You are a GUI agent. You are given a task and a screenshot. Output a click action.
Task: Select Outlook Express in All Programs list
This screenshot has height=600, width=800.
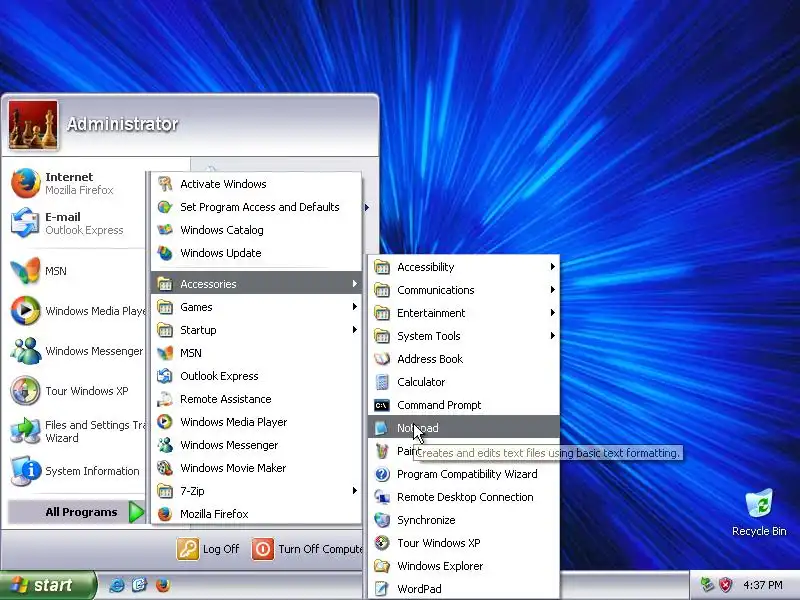pyautogui.click(x=256, y=376)
